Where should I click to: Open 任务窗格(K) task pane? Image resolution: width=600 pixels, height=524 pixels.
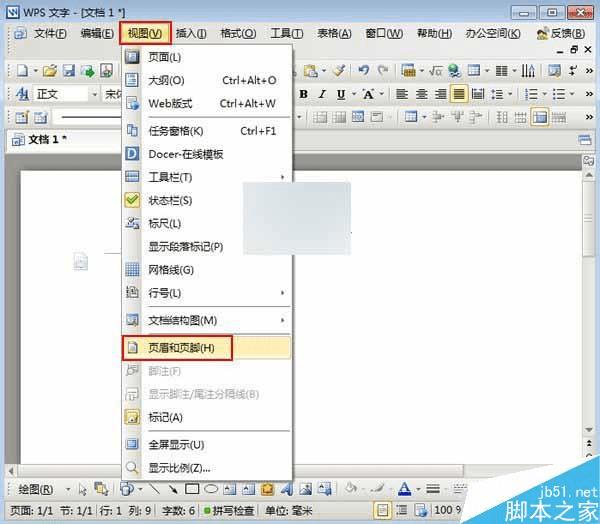tap(208, 131)
